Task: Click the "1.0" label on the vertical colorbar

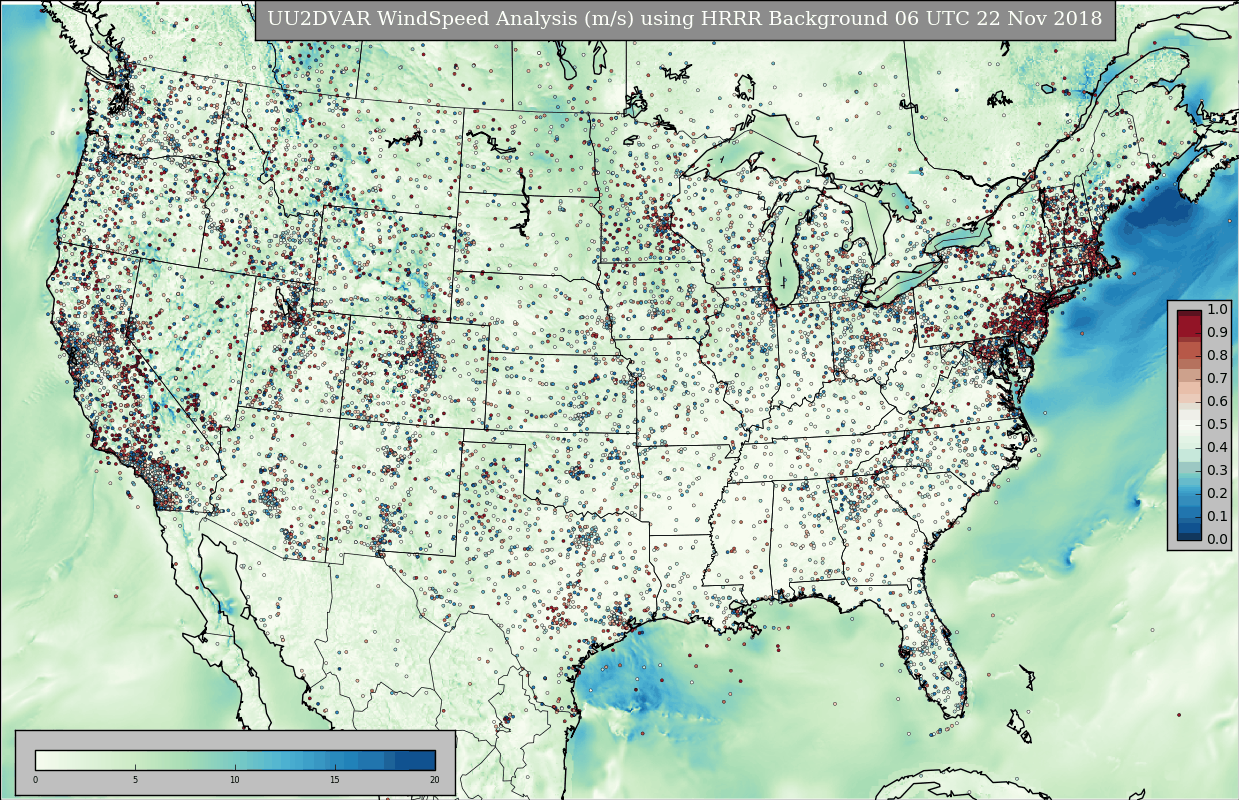Action: pos(1217,310)
